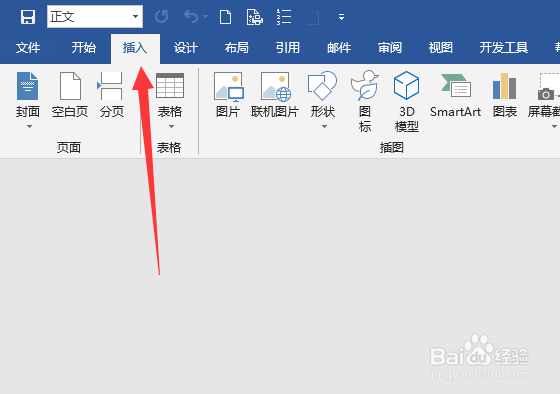Open Customize Quick Access Toolbar dropdown
Viewport: 560px width, 394px height.
click(341, 17)
